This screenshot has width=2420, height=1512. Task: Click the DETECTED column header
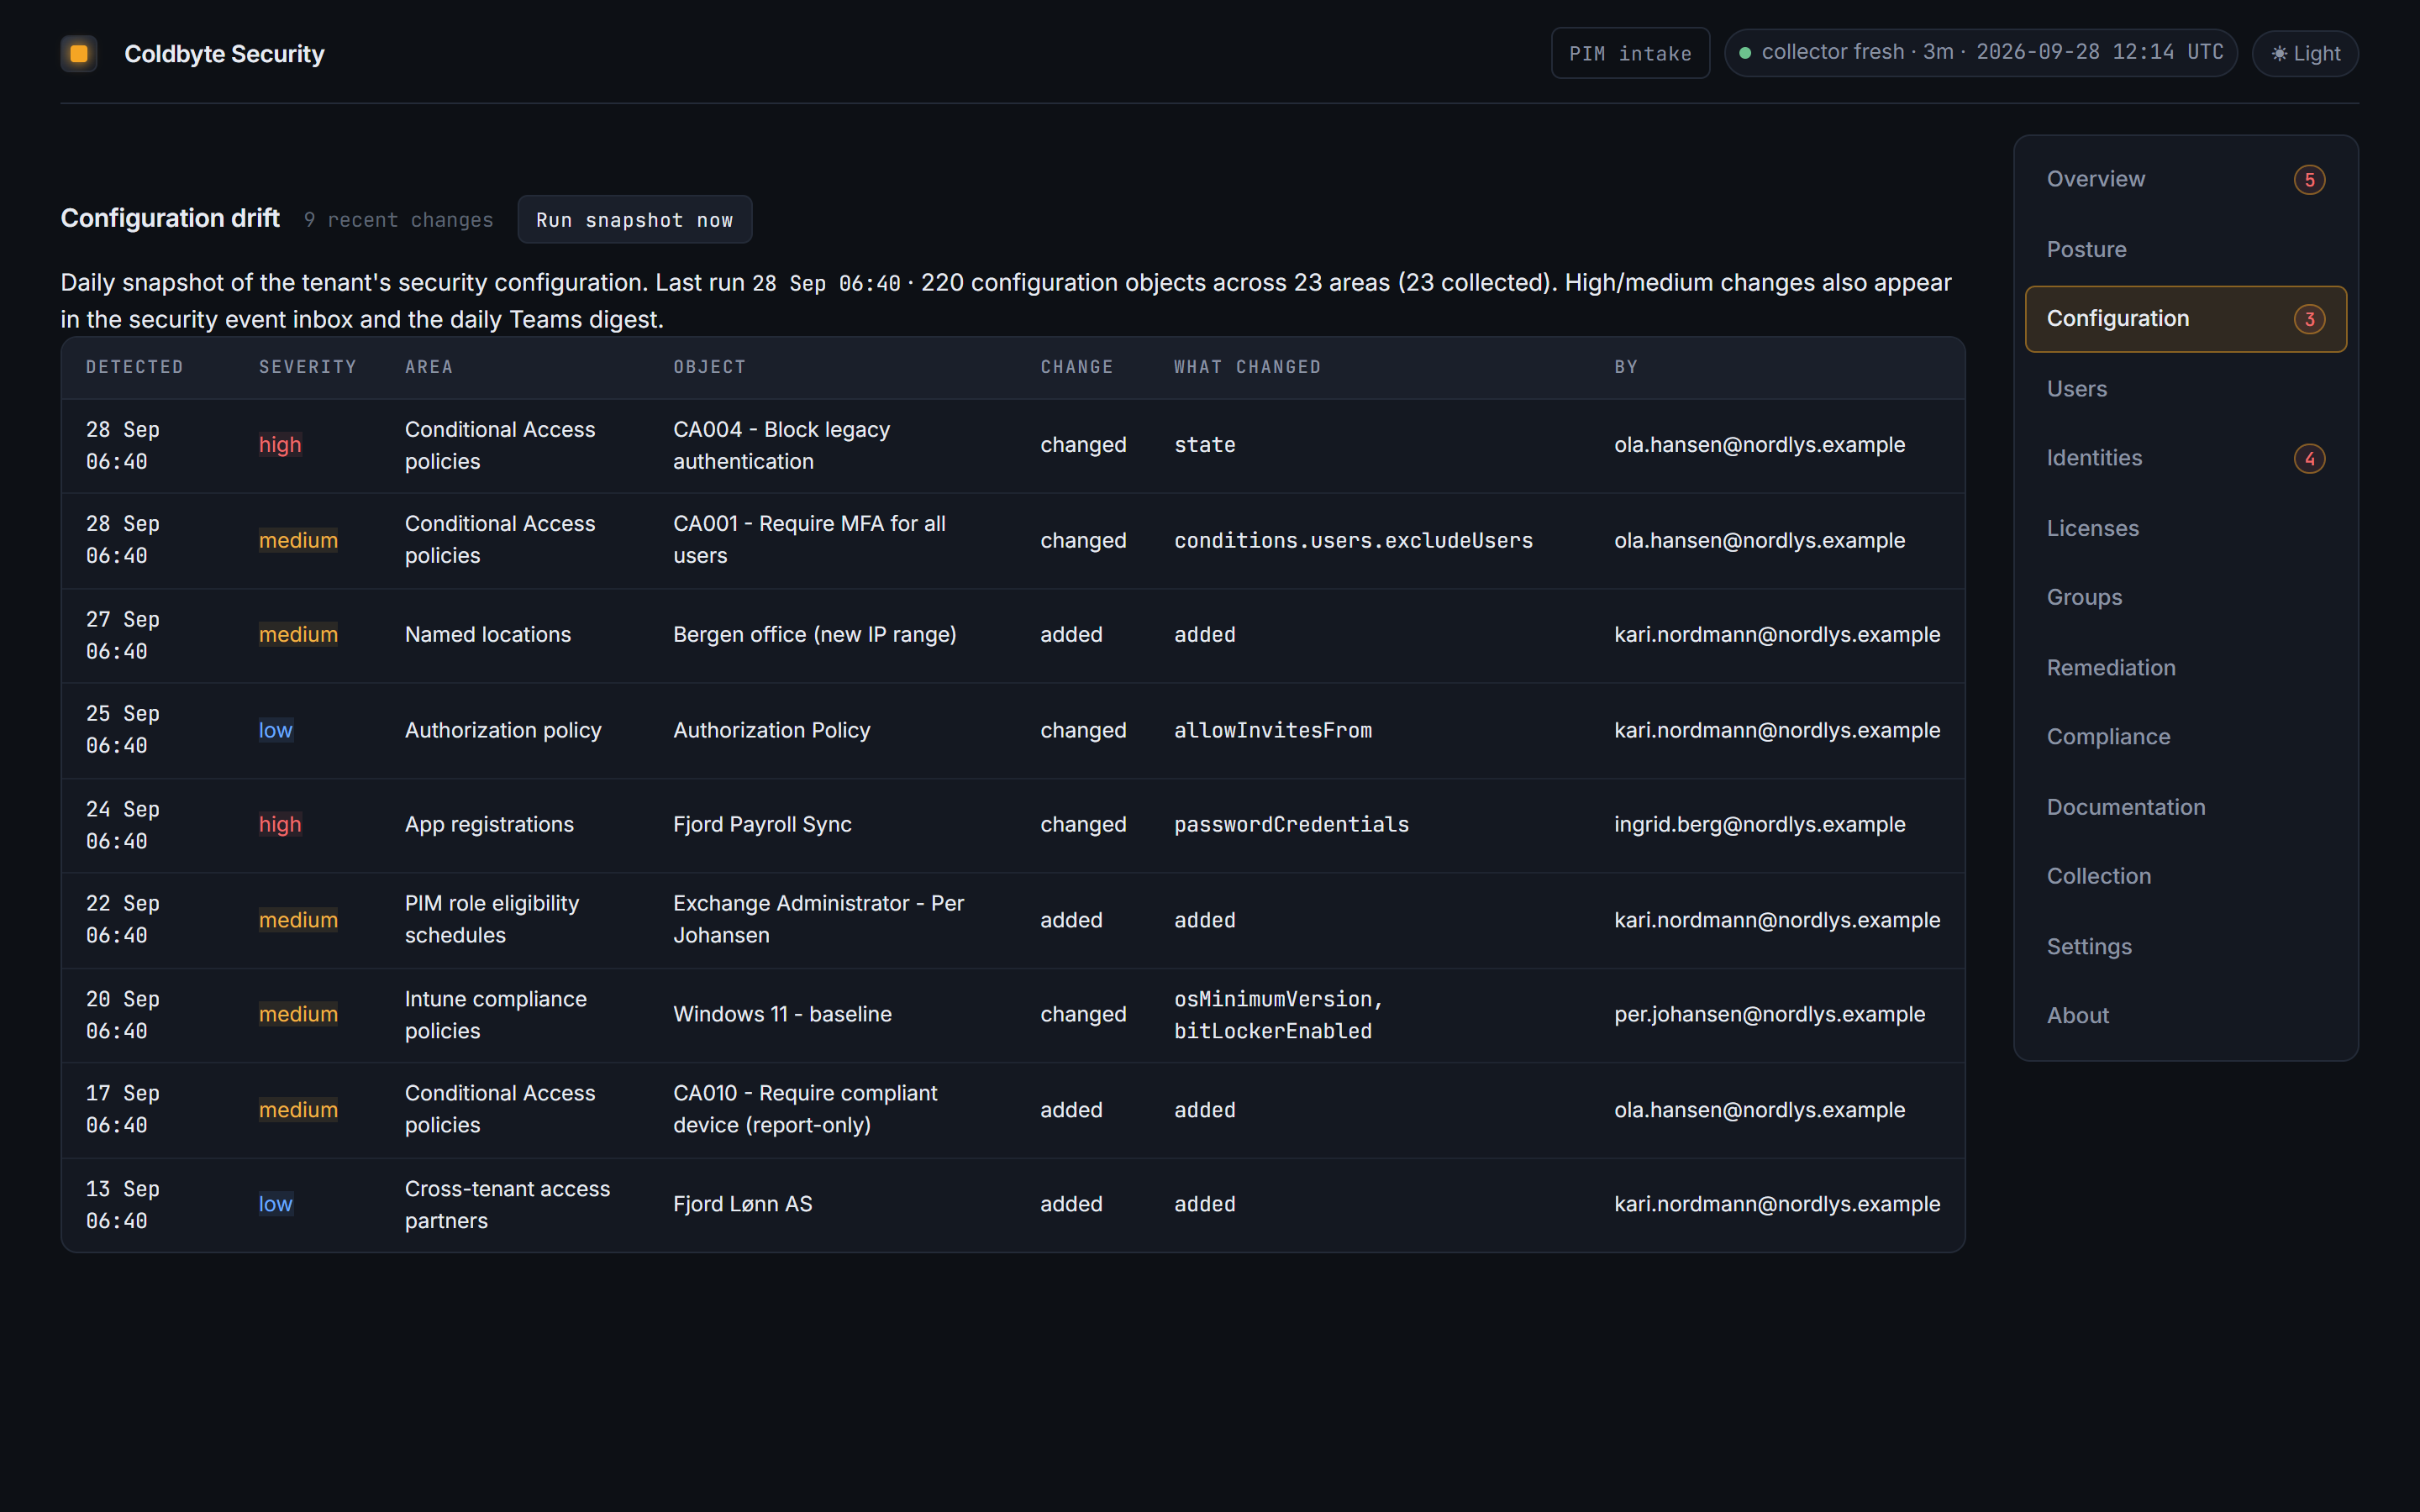(x=135, y=367)
